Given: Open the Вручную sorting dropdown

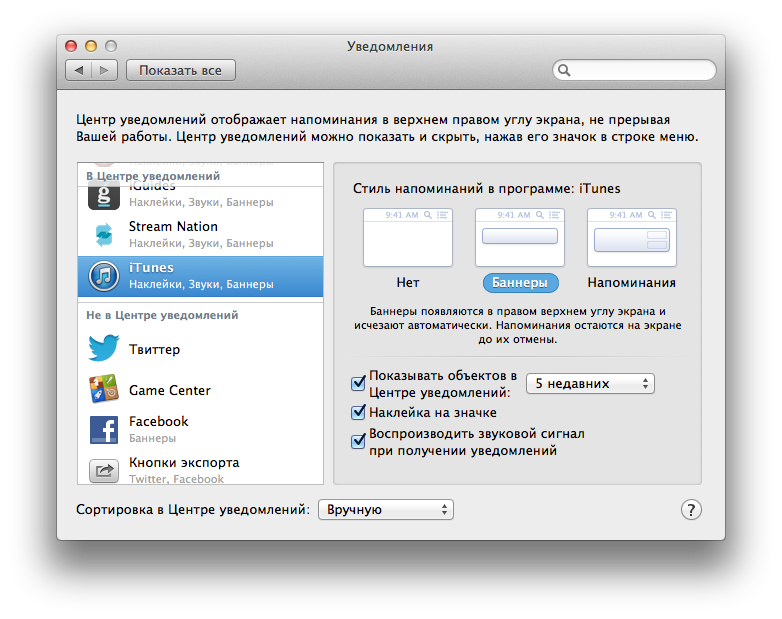Looking at the screenshot, I should (386, 510).
